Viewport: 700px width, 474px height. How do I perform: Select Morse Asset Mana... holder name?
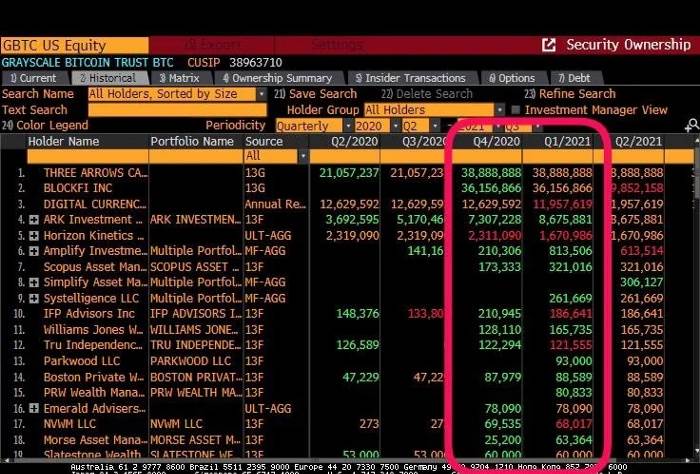[95, 440]
